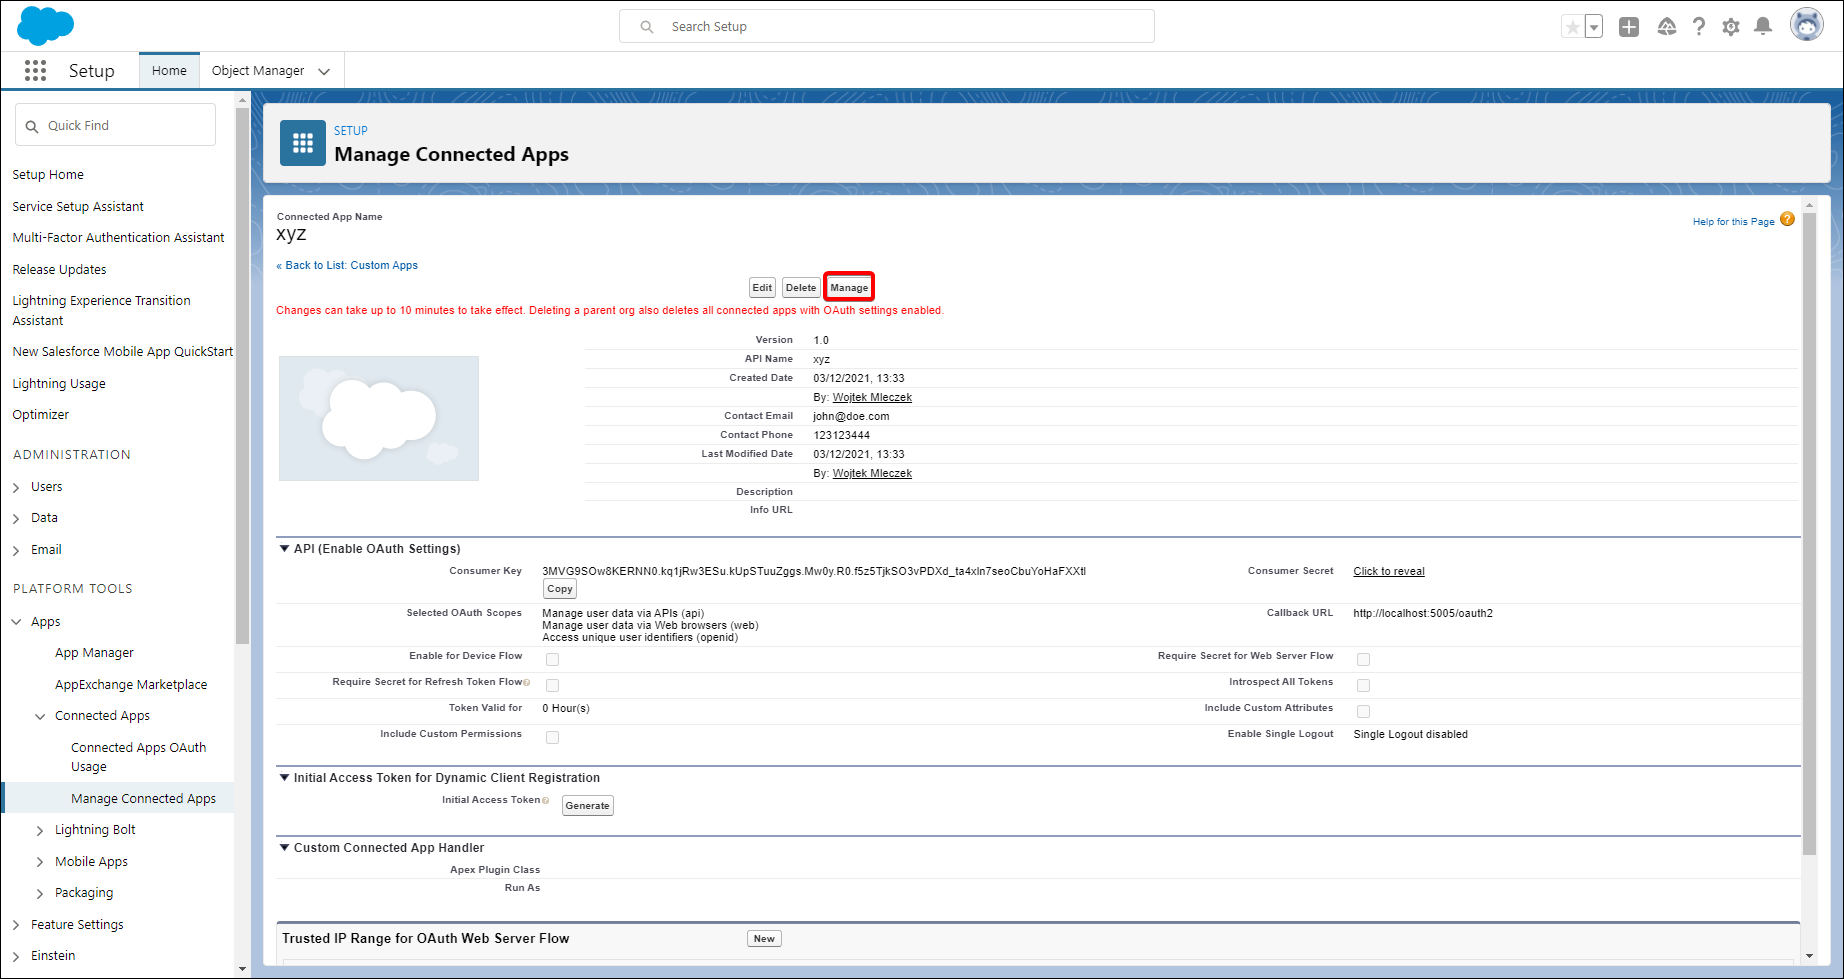Toggle Enable for Device Flow checkbox
Viewport: 1844px width, 979px height.
pos(552,659)
